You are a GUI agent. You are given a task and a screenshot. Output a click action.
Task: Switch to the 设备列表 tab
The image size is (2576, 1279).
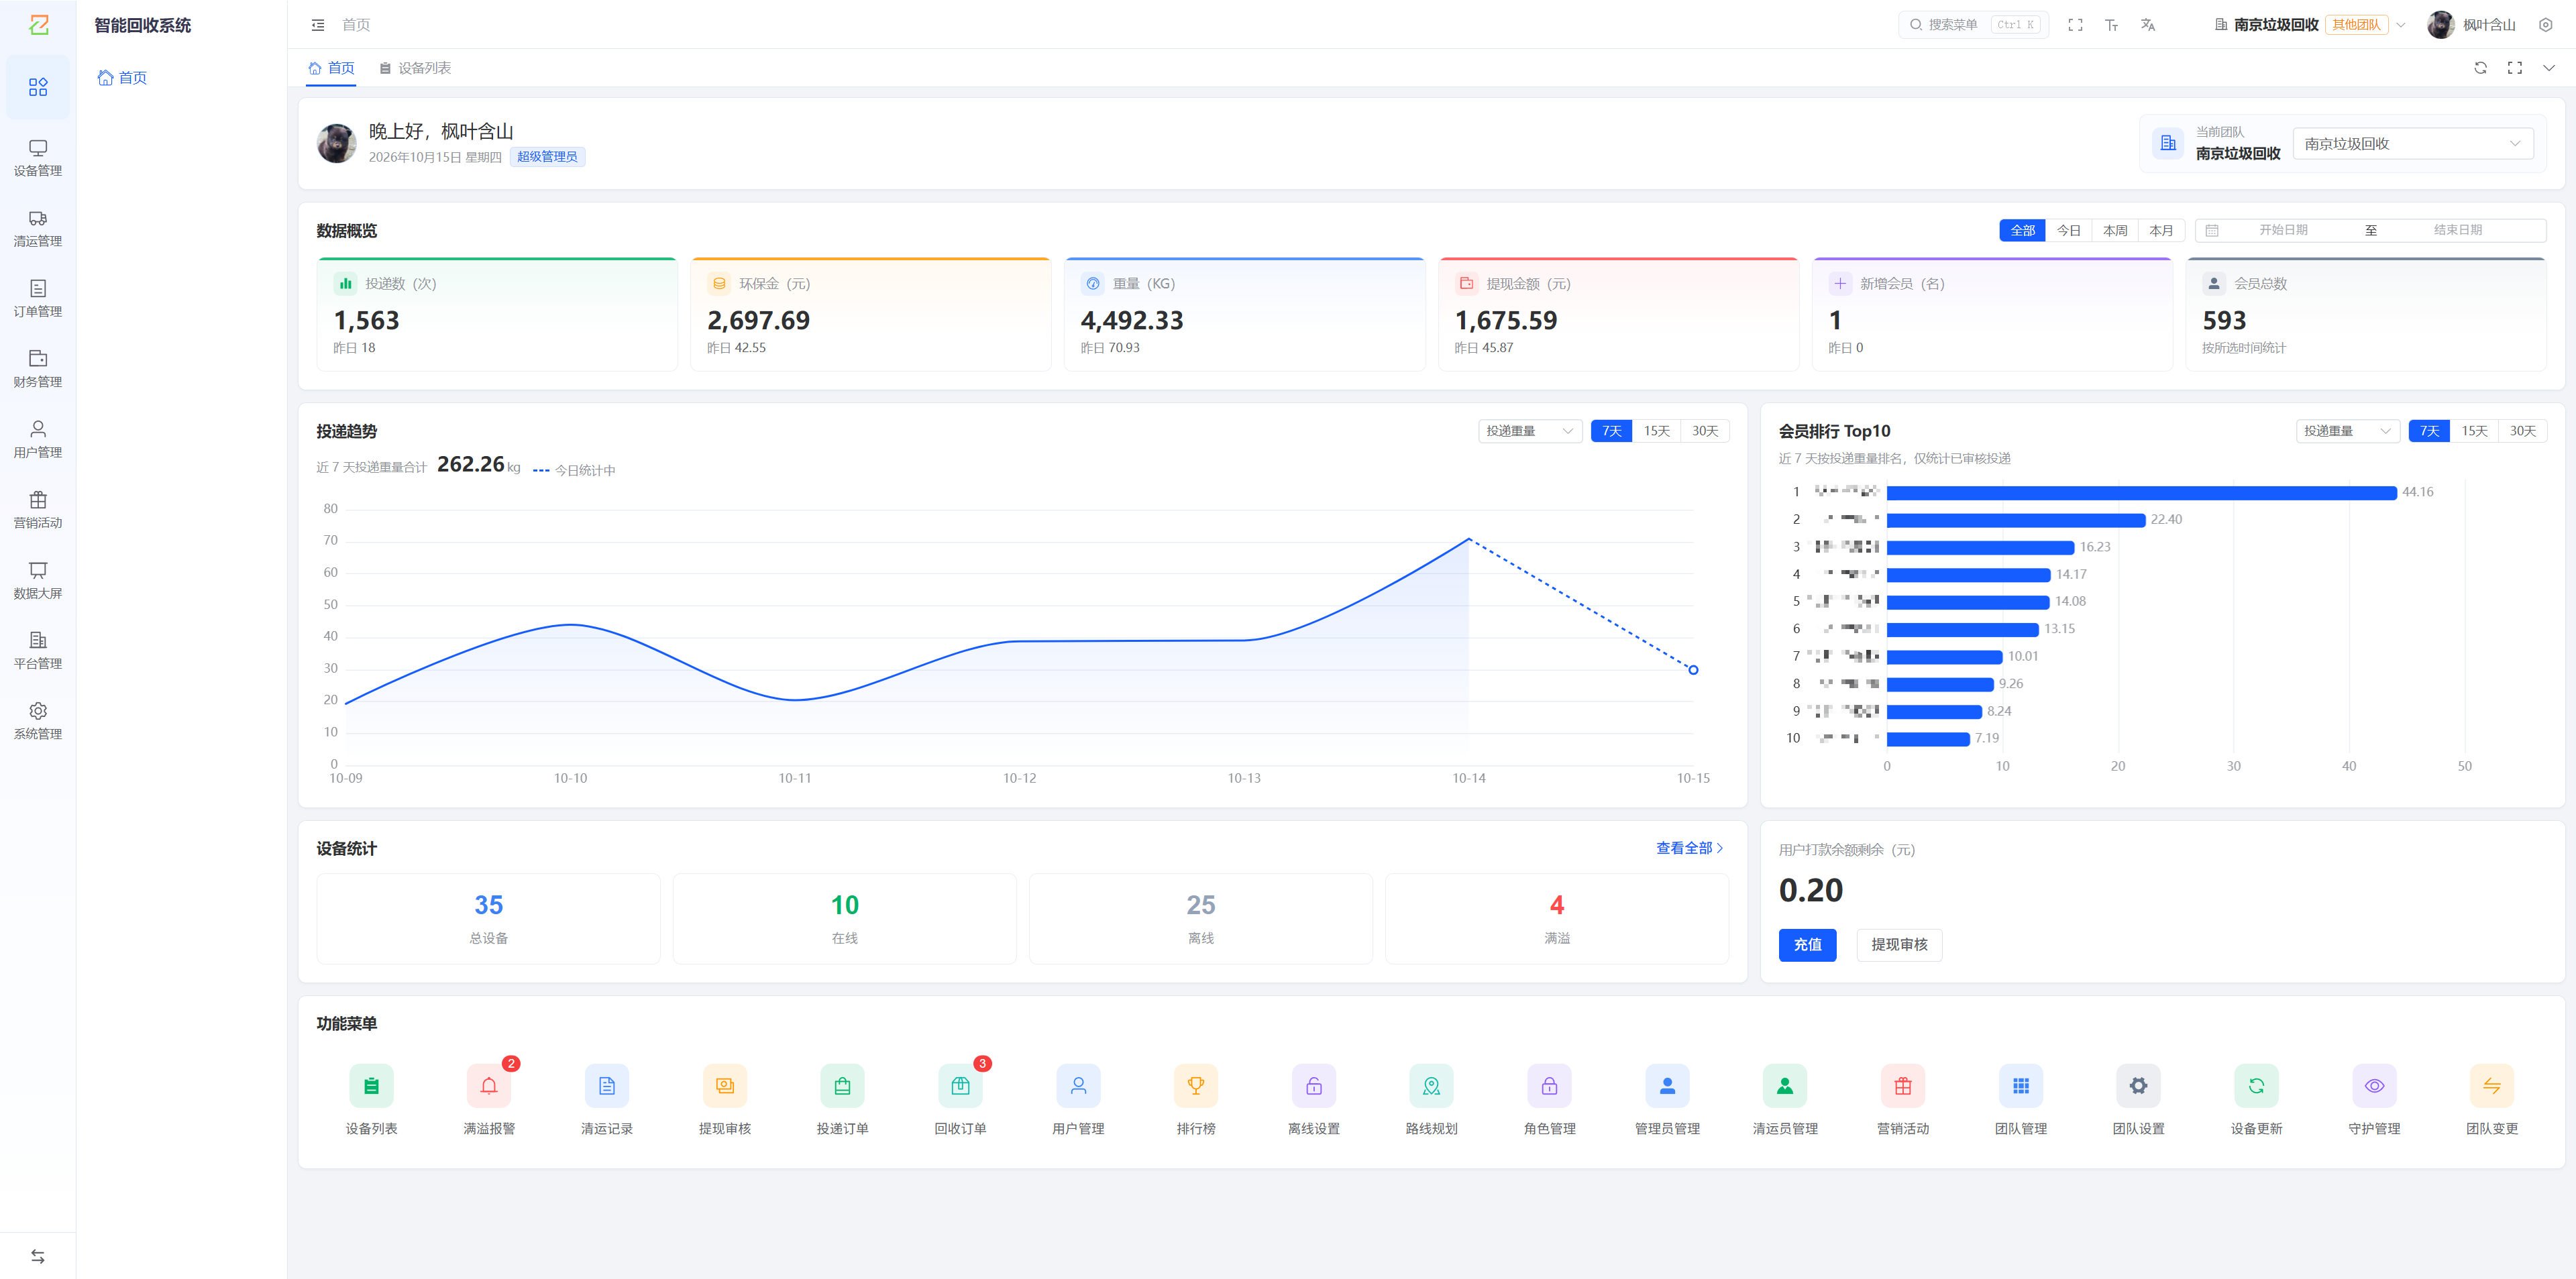tap(415, 68)
